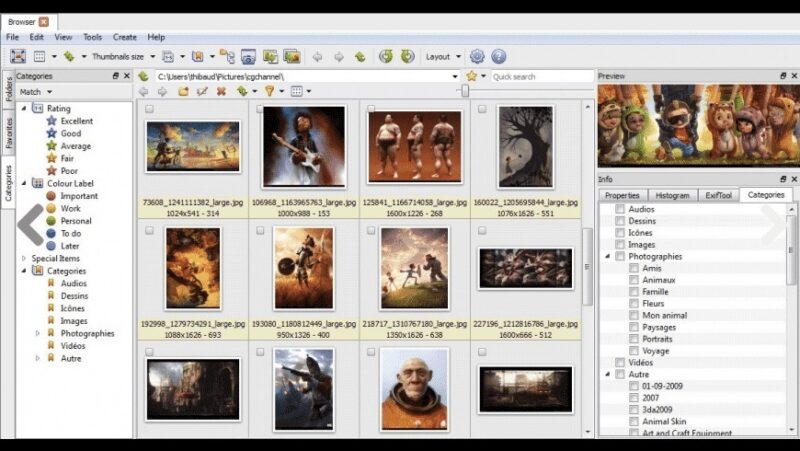Click the blue Help question mark icon
Image resolution: width=800 pixels, height=451 pixels.
coord(498,57)
